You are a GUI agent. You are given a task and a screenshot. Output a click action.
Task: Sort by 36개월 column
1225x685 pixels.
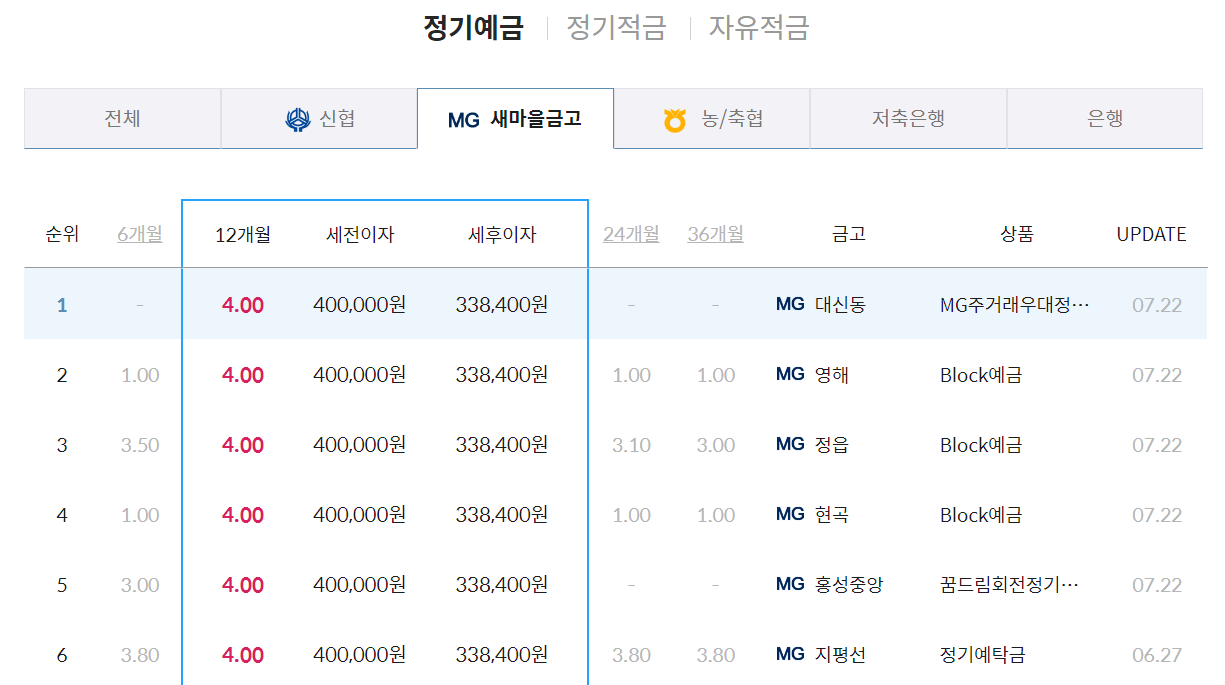pos(715,234)
